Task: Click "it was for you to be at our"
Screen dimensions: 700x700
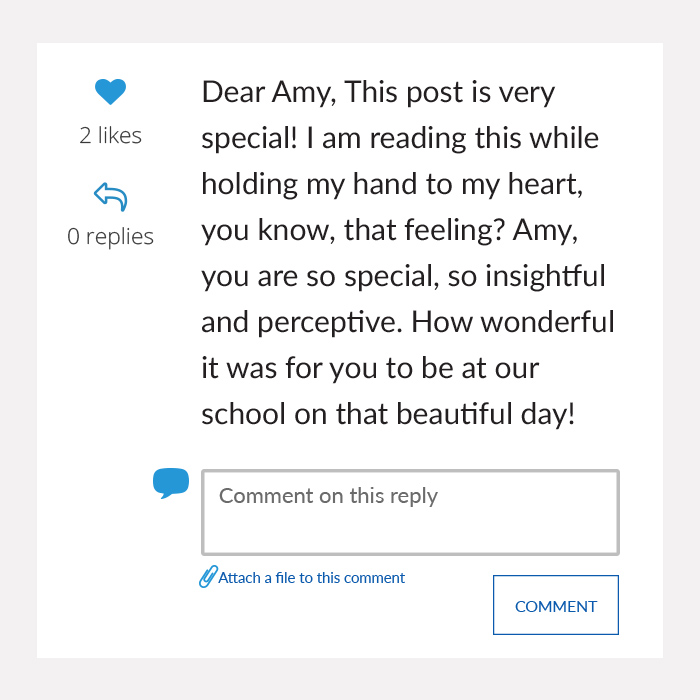Action: 370,368
